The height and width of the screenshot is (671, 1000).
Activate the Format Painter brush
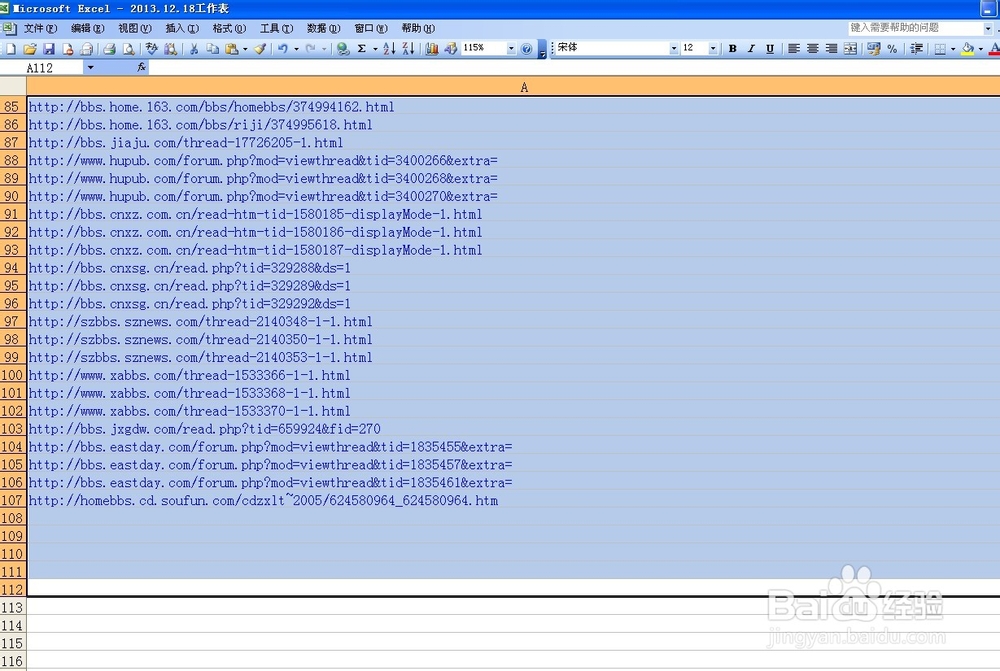point(260,48)
